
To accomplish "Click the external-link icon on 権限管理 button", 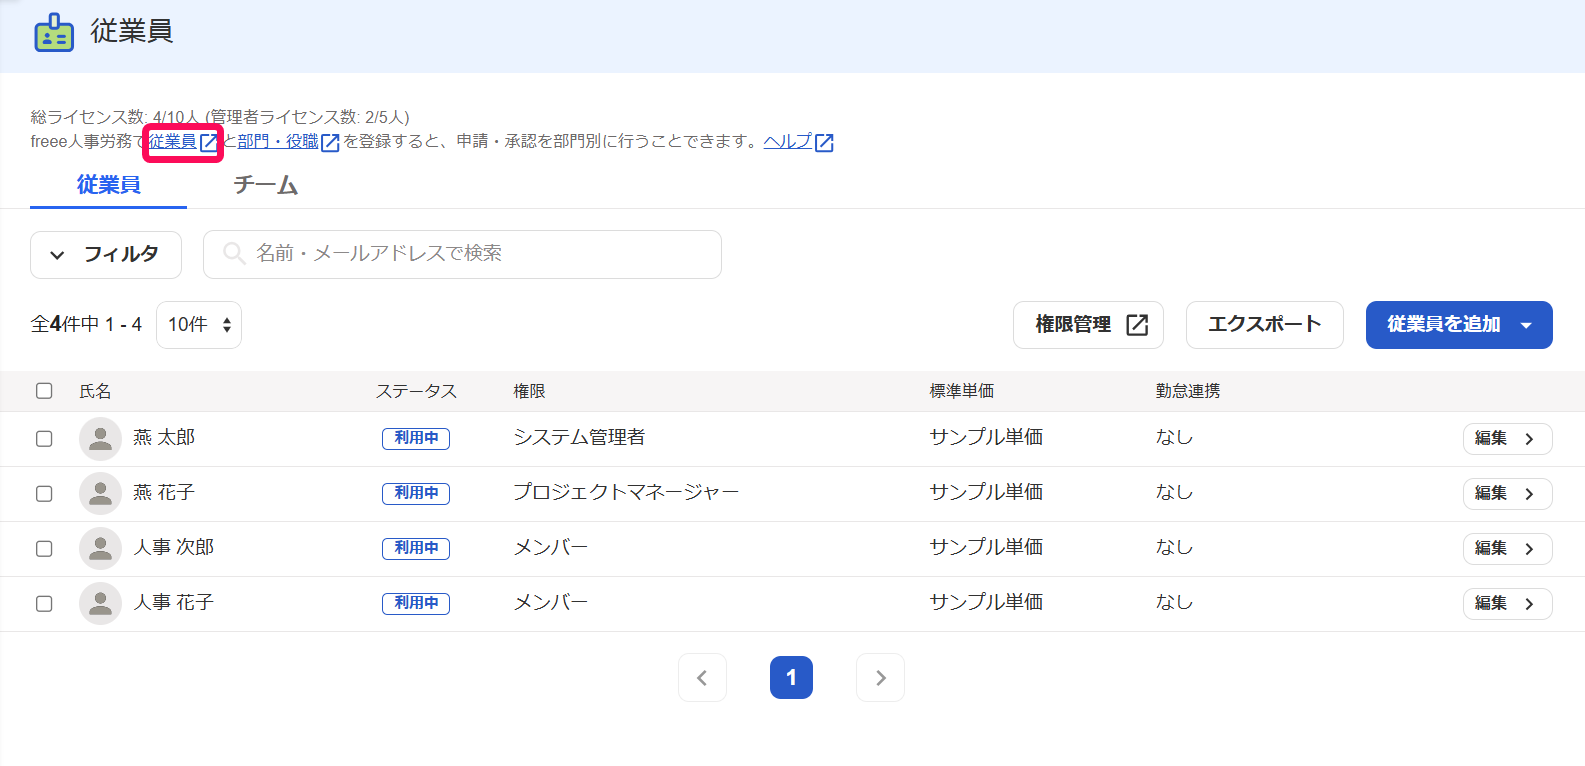I will click(1137, 325).
